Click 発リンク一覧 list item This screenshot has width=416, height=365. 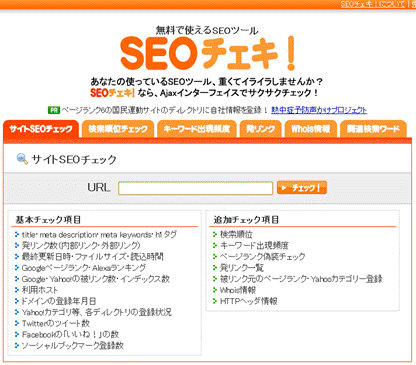tap(242, 268)
